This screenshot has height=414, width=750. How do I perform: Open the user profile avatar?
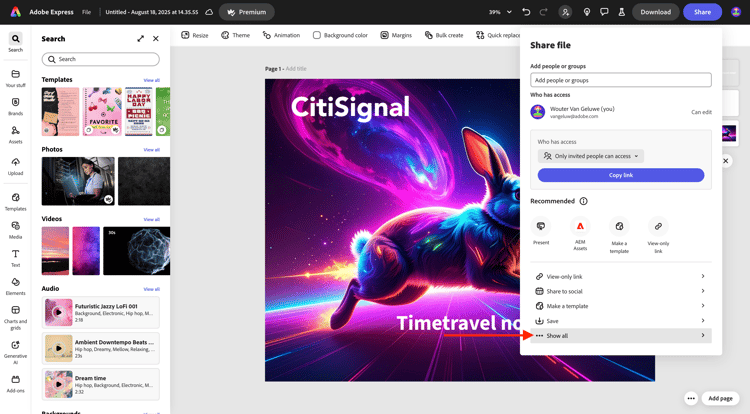(736, 12)
